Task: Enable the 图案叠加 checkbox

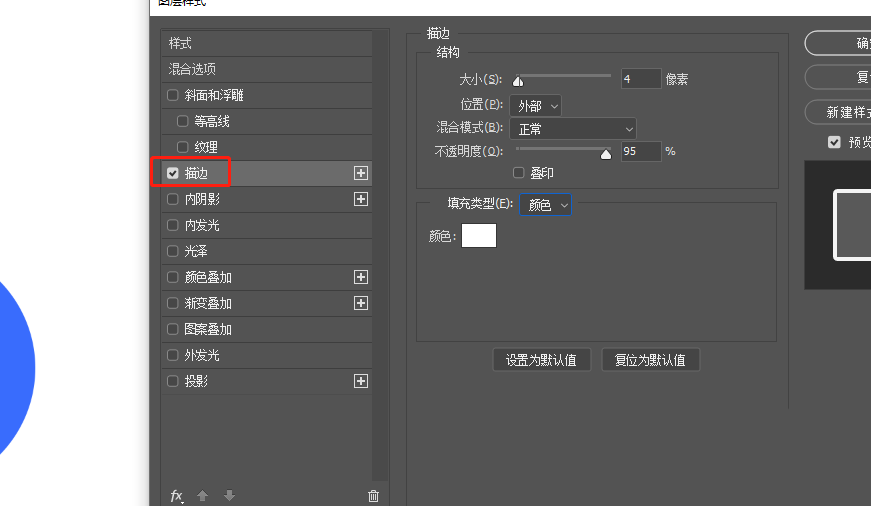Action: point(173,329)
